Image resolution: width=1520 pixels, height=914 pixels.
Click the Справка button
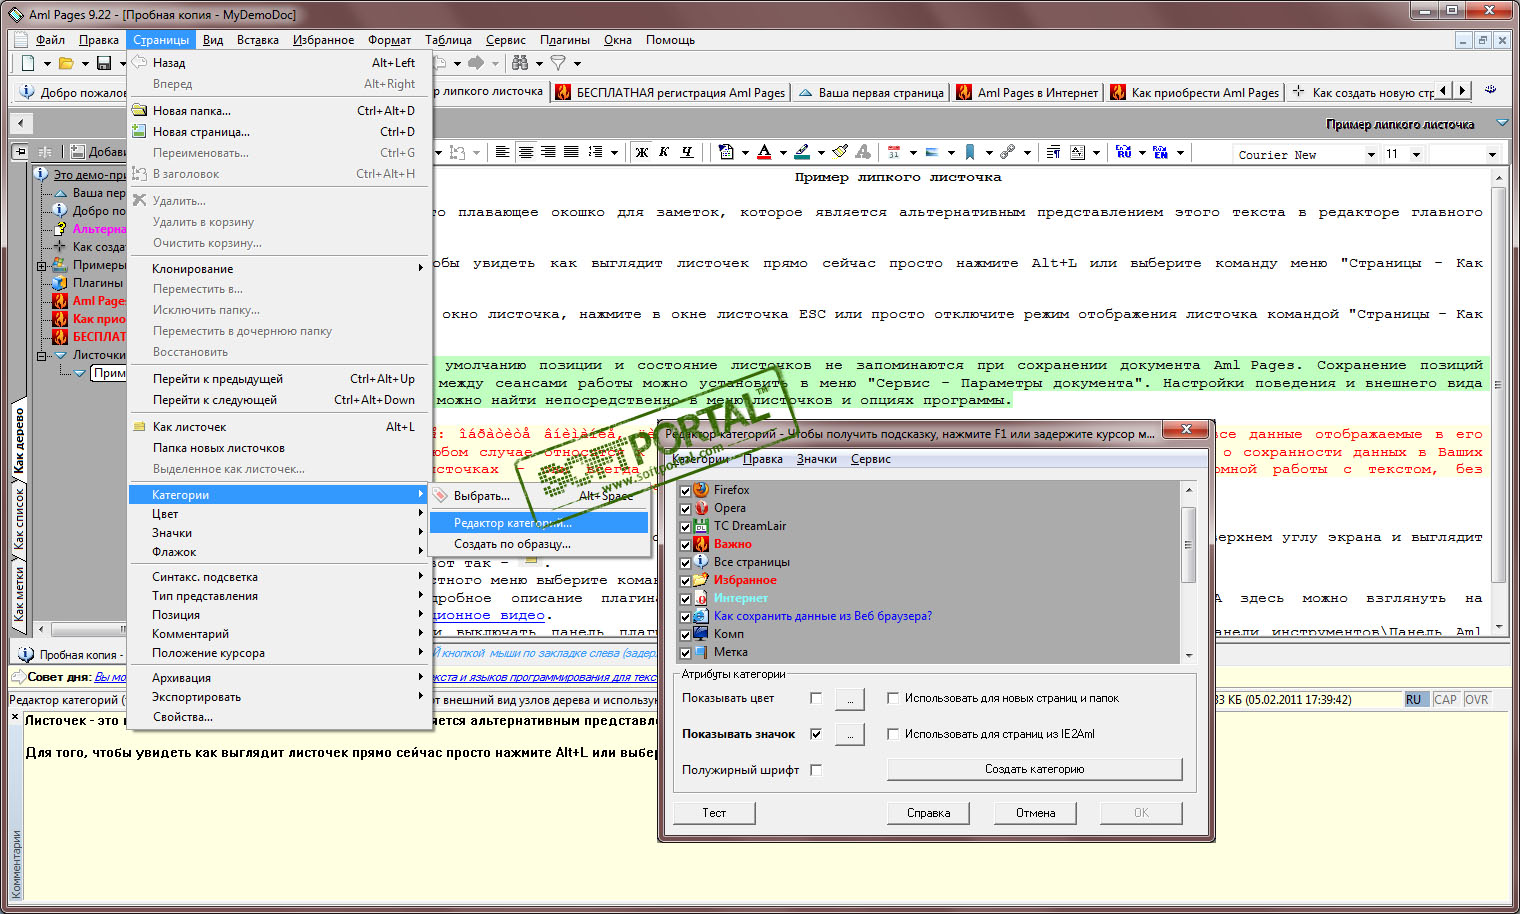[928, 813]
